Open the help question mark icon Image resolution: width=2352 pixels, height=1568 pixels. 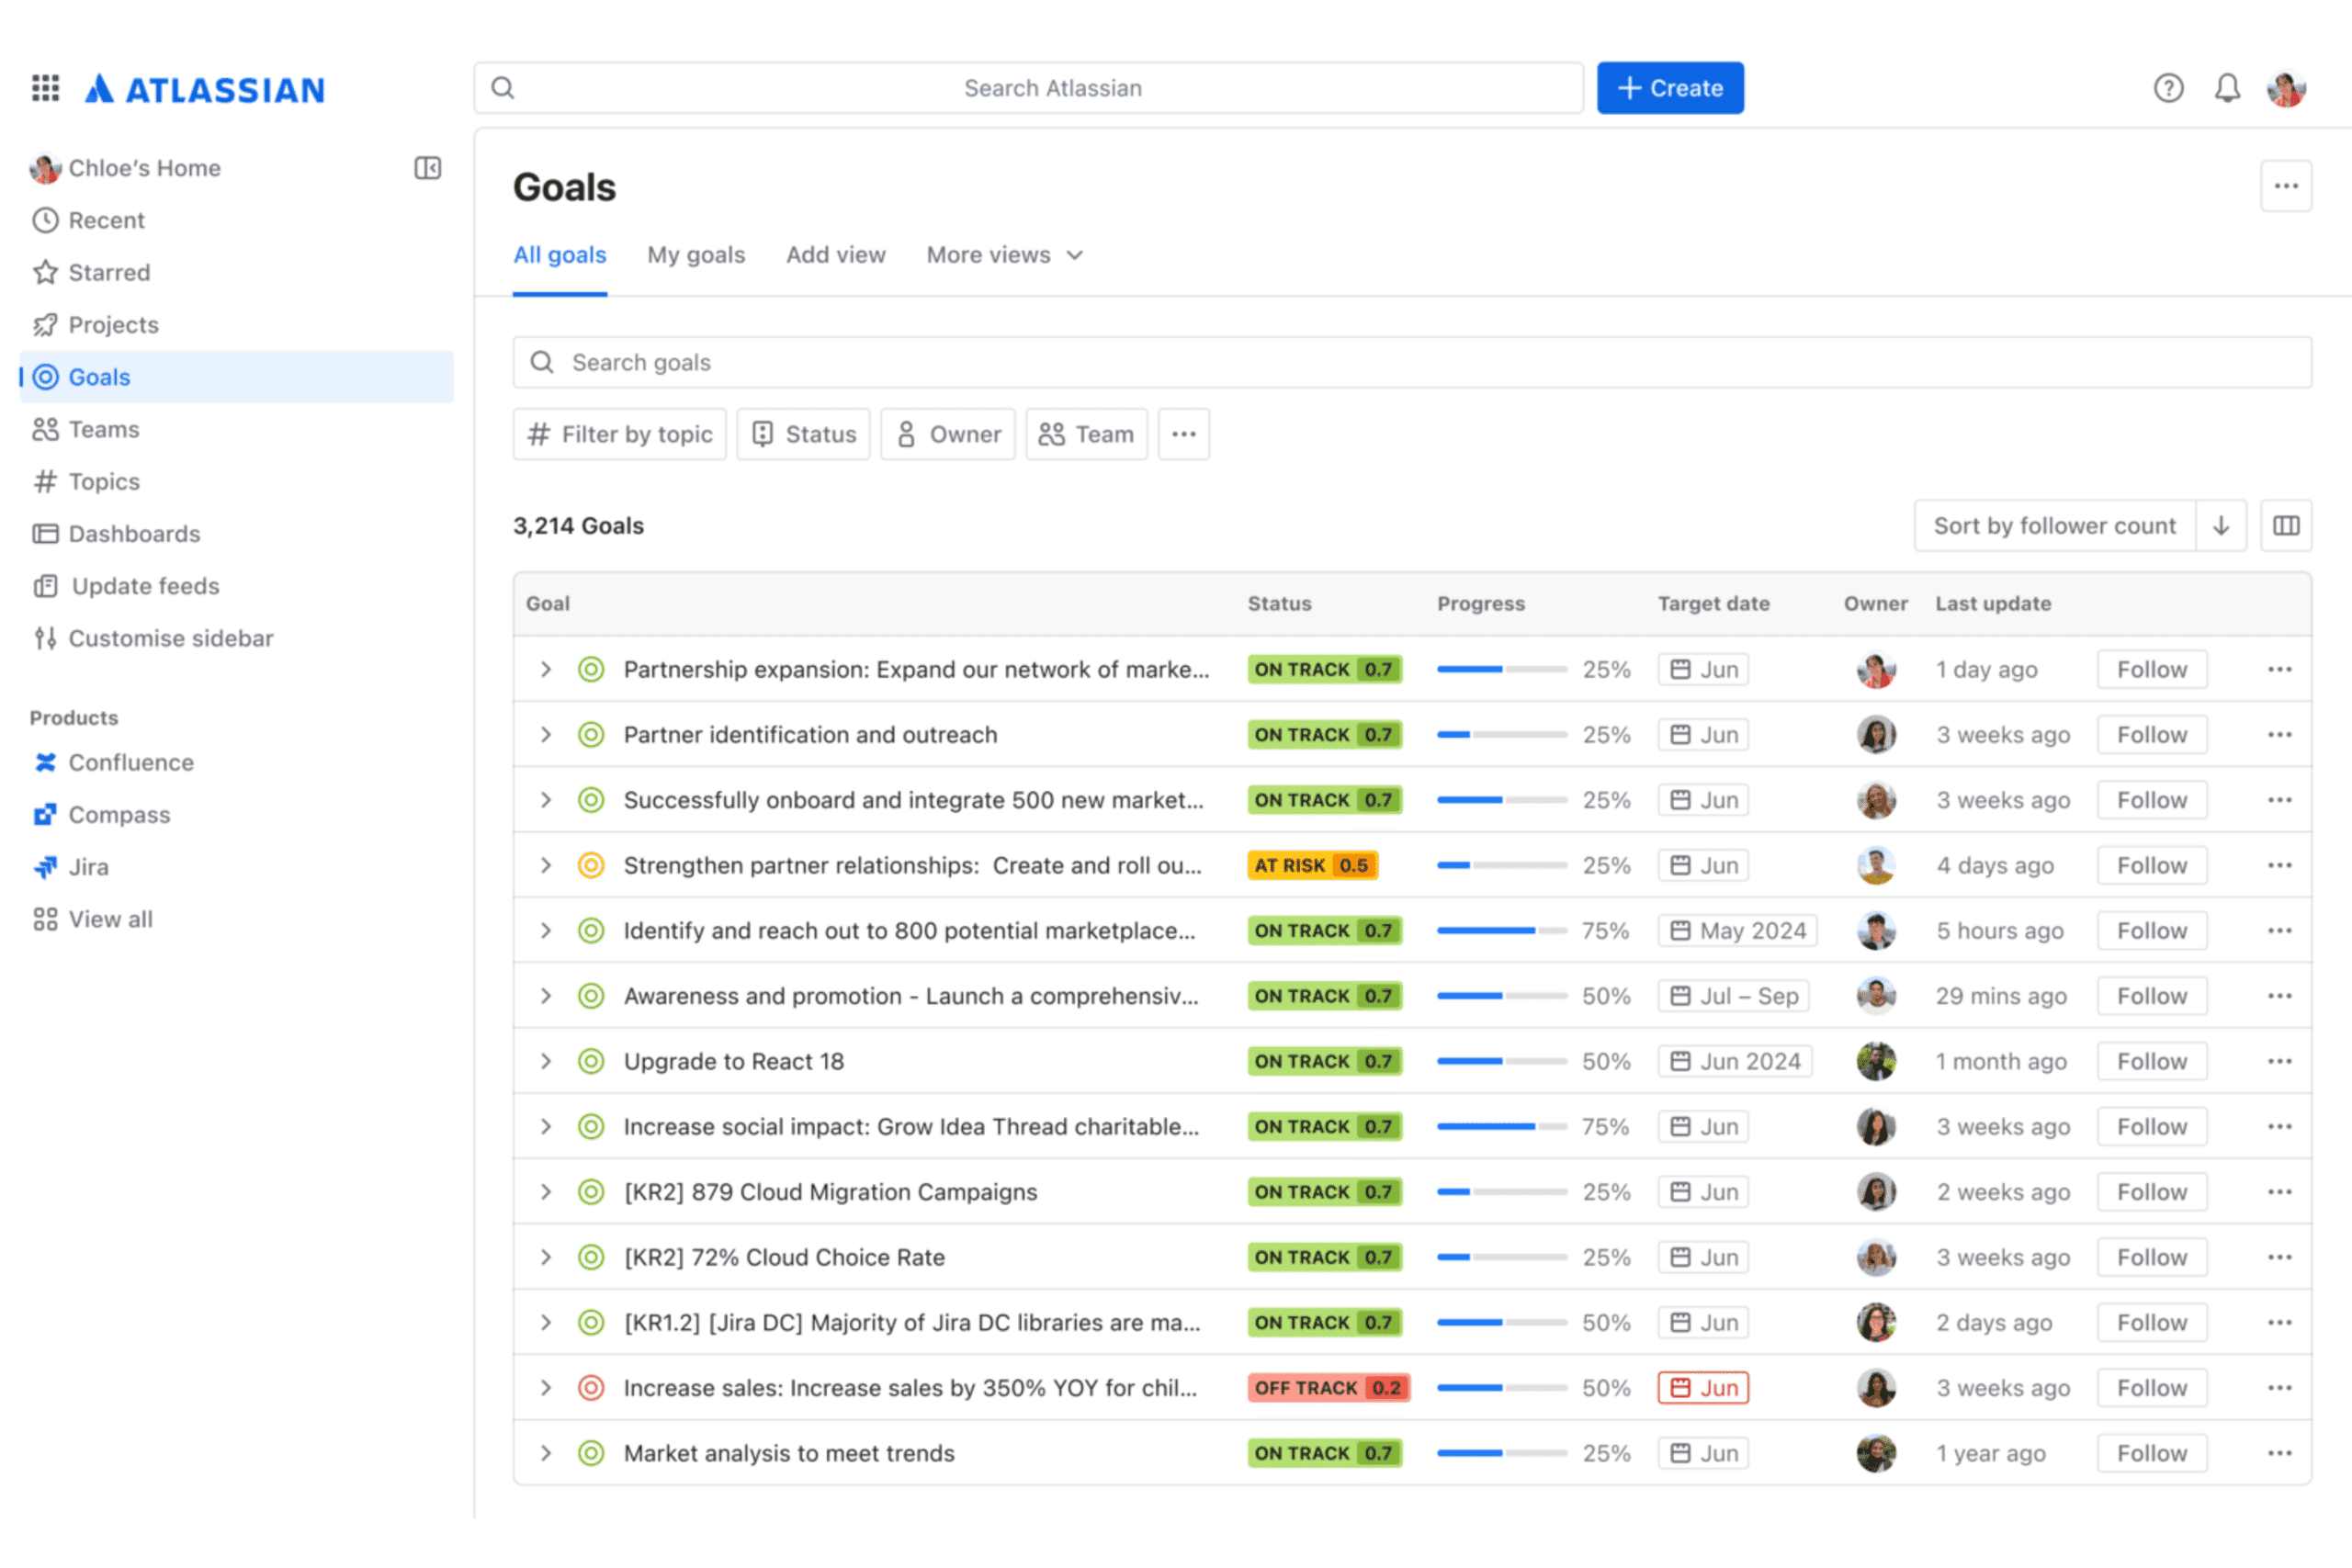[x=2168, y=88]
